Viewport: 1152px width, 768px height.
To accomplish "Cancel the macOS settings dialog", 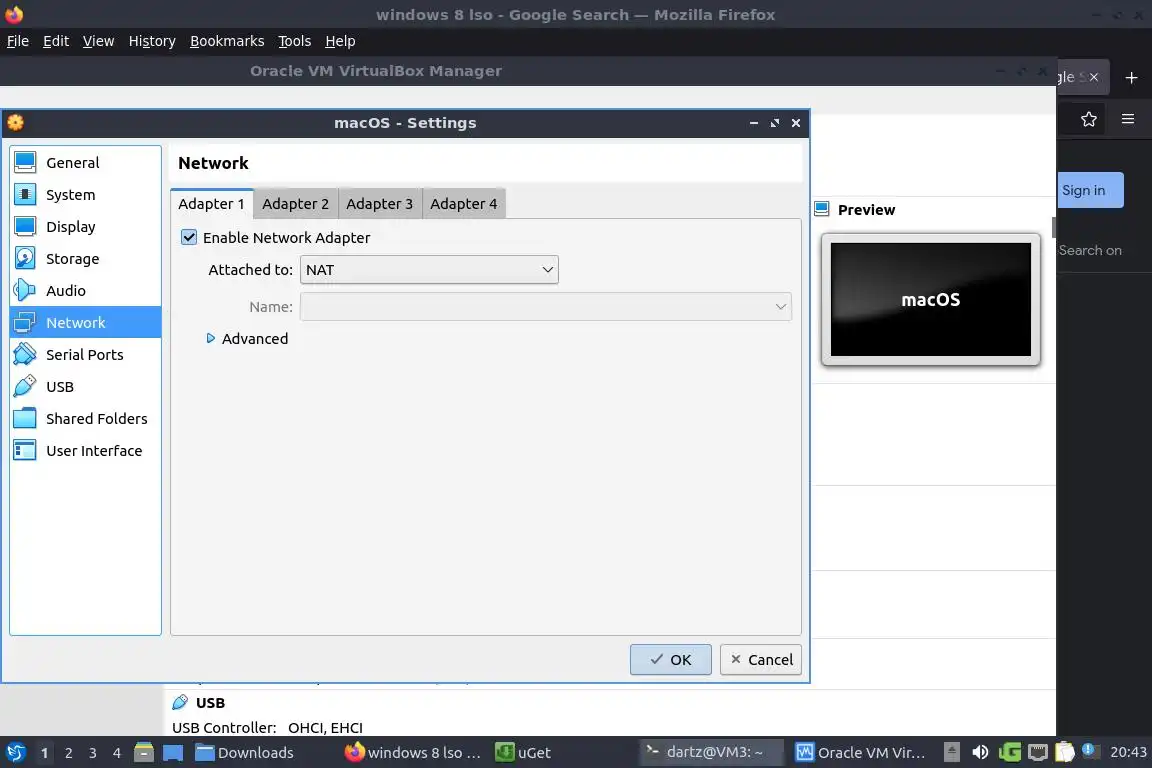I will click(x=760, y=660).
